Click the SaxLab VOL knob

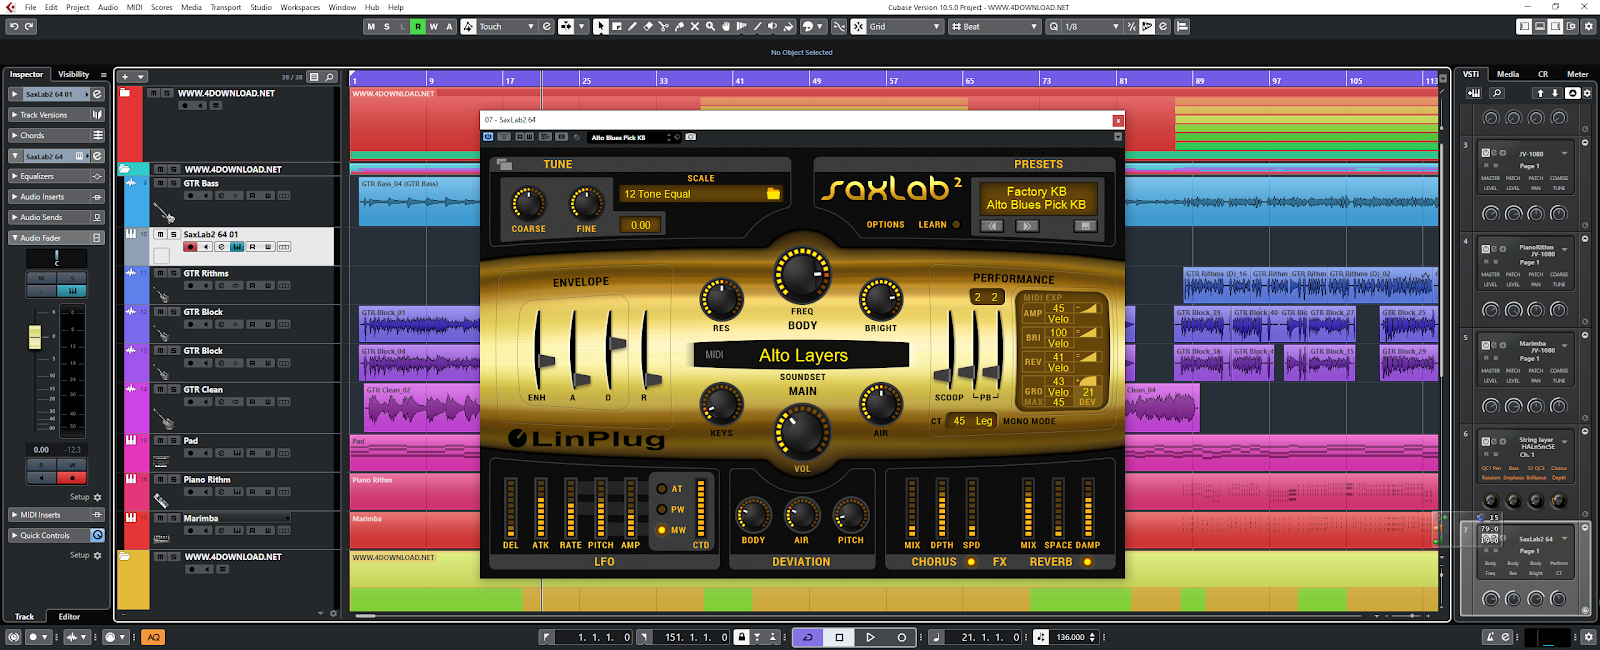pos(802,431)
